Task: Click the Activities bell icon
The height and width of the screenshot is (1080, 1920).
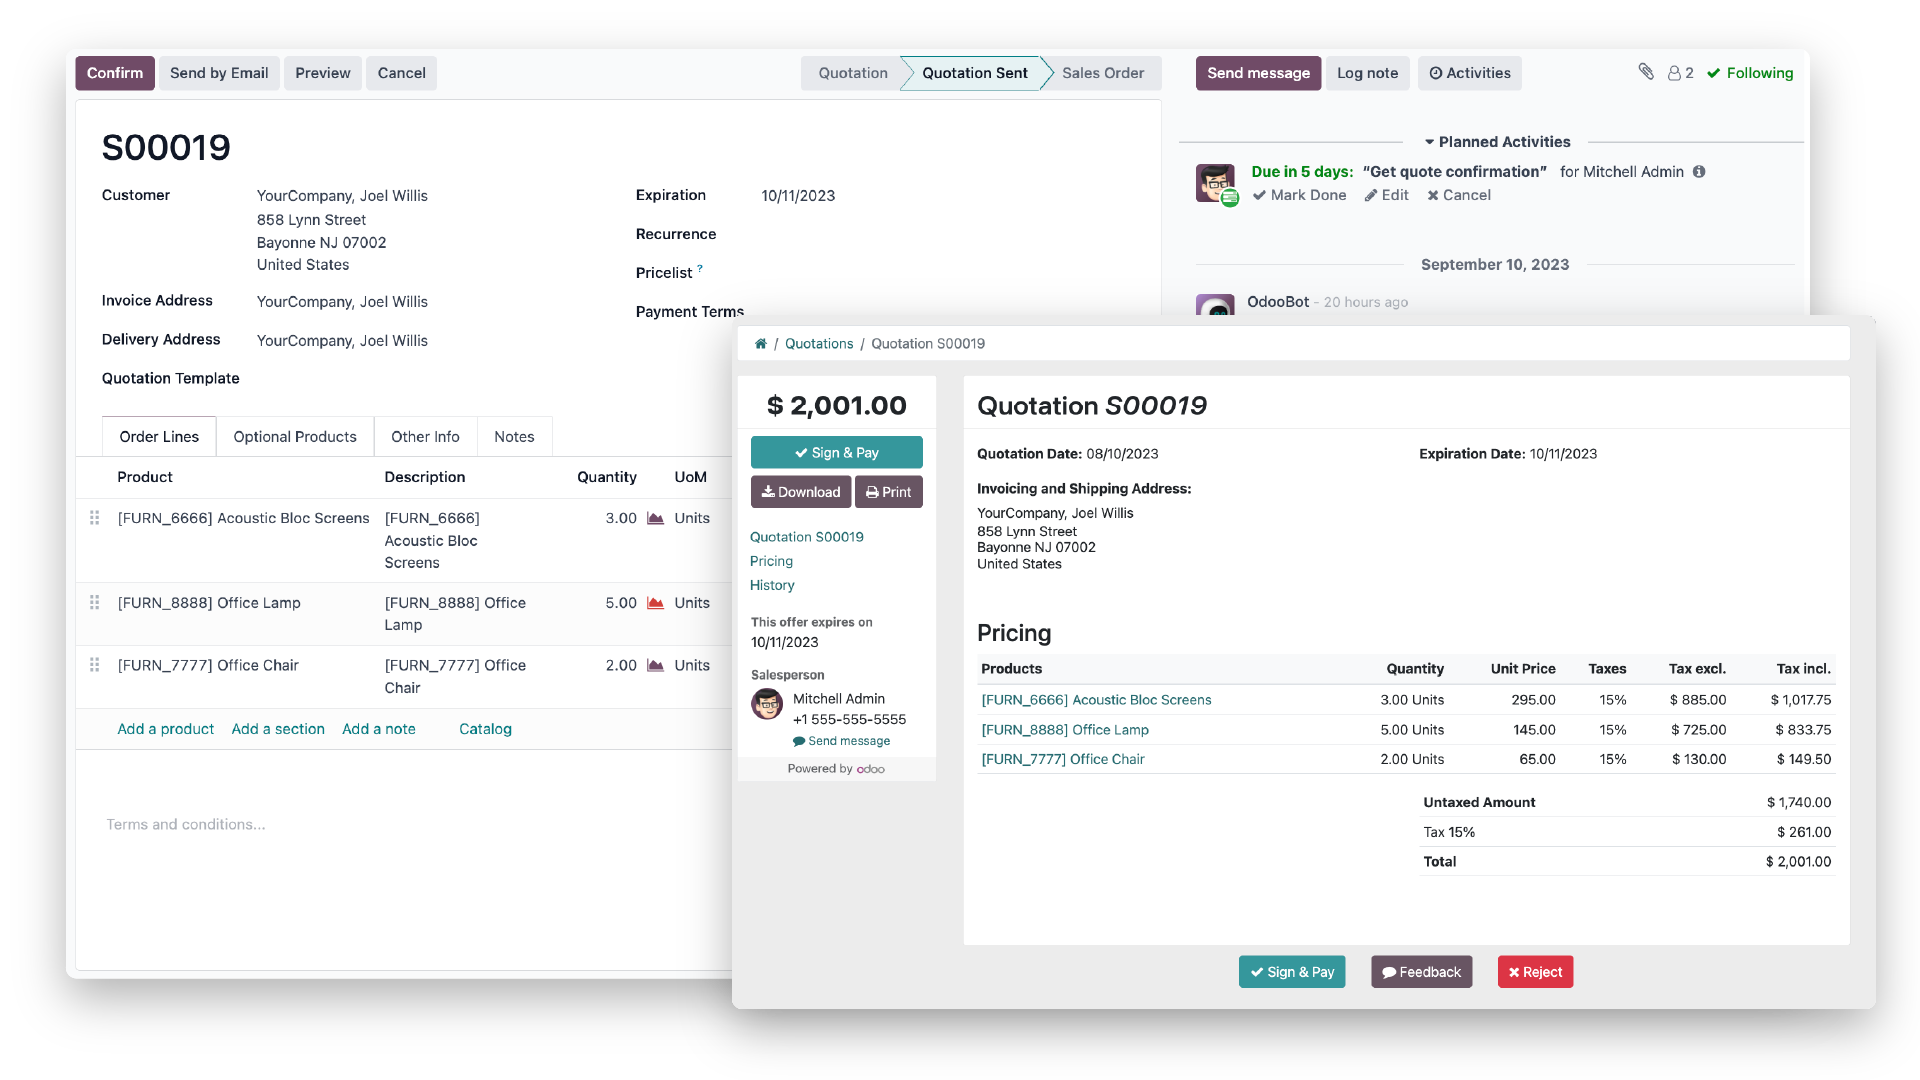Action: tap(1436, 73)
